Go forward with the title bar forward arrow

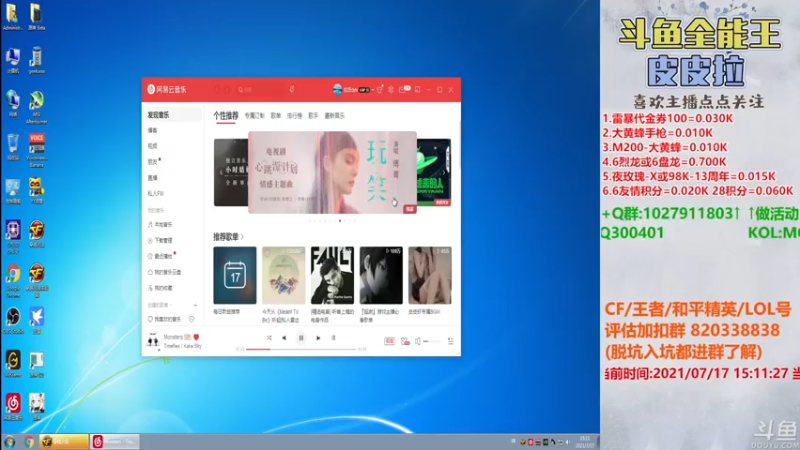tap(228, 89)
